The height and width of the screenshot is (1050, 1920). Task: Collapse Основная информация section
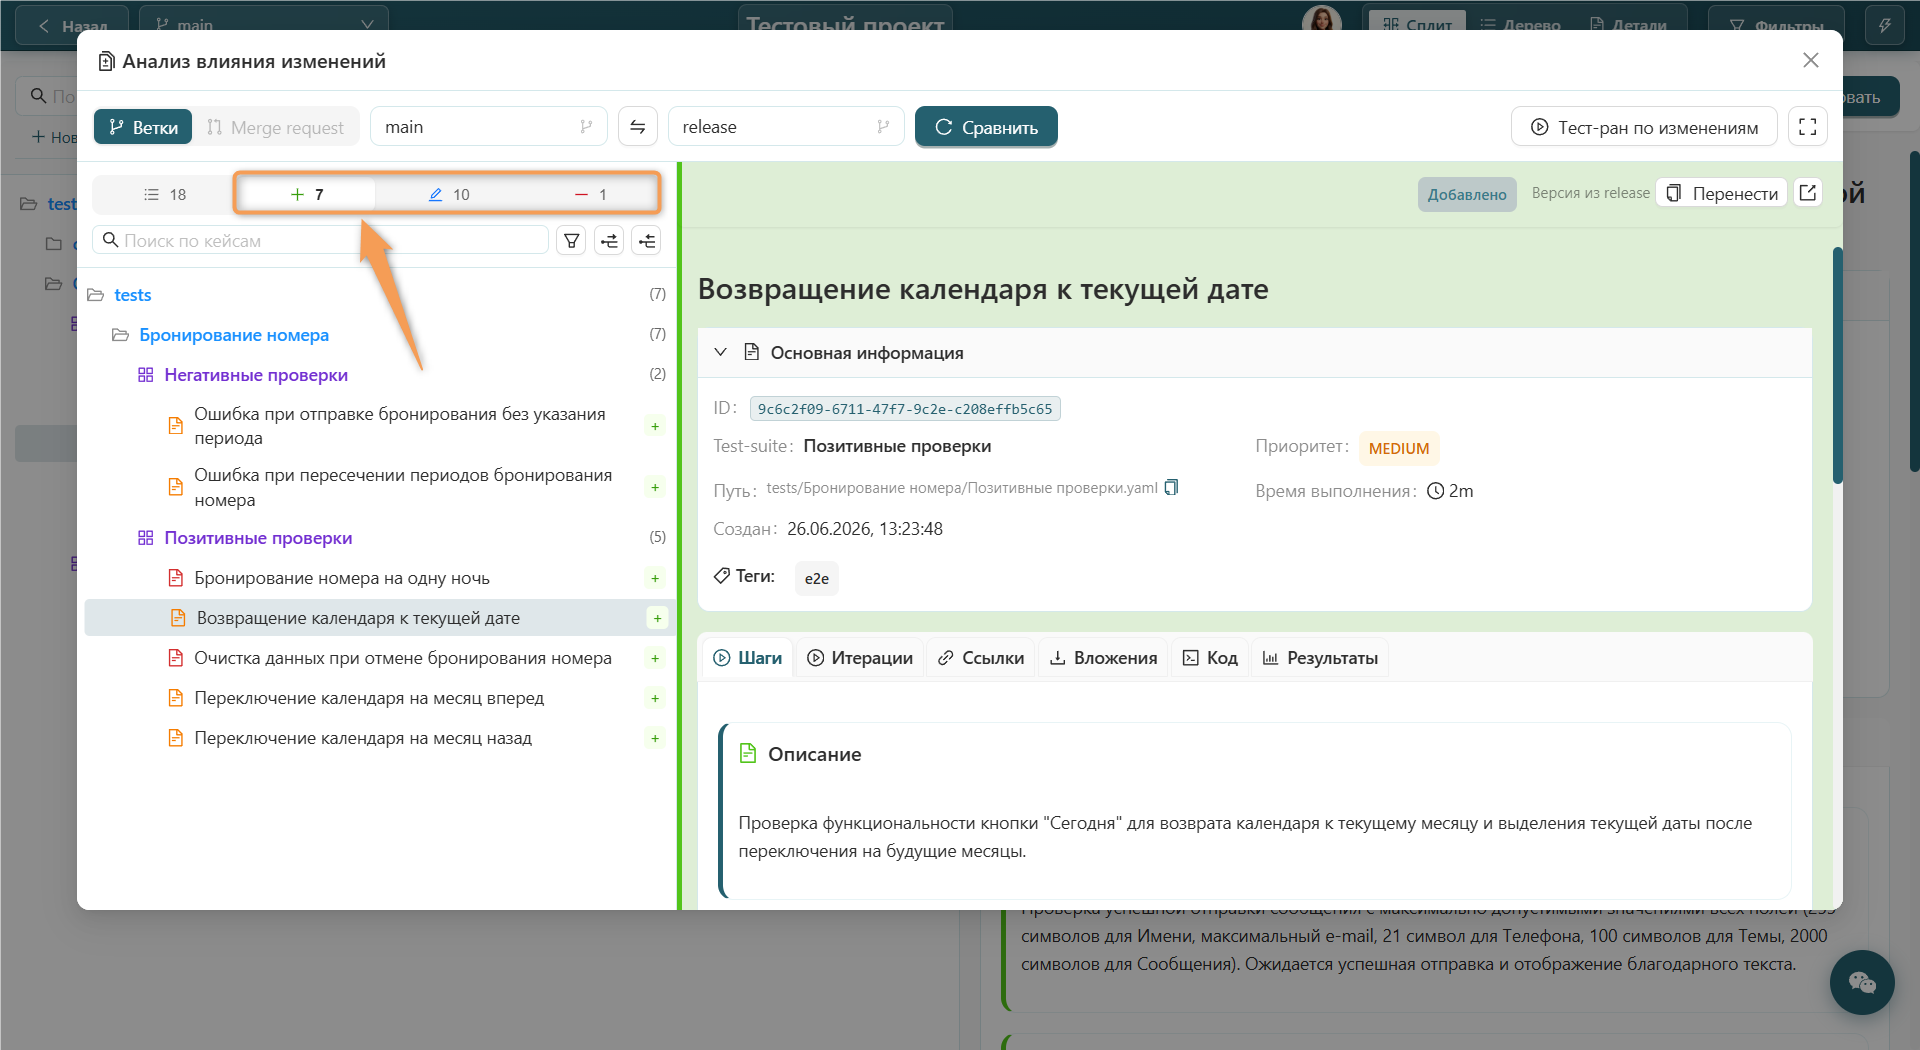coord(721,352)
